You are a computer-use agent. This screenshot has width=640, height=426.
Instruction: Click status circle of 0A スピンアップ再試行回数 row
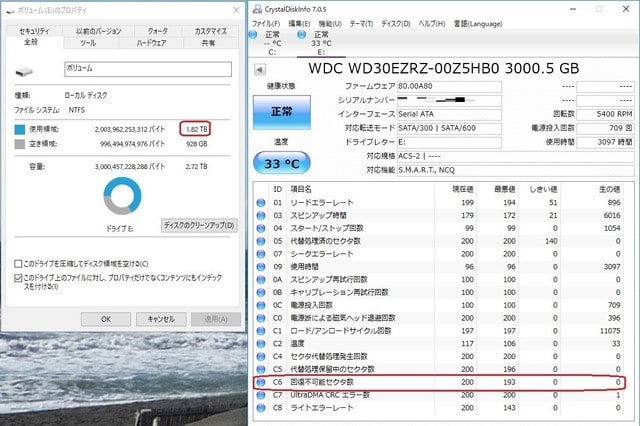261,280
